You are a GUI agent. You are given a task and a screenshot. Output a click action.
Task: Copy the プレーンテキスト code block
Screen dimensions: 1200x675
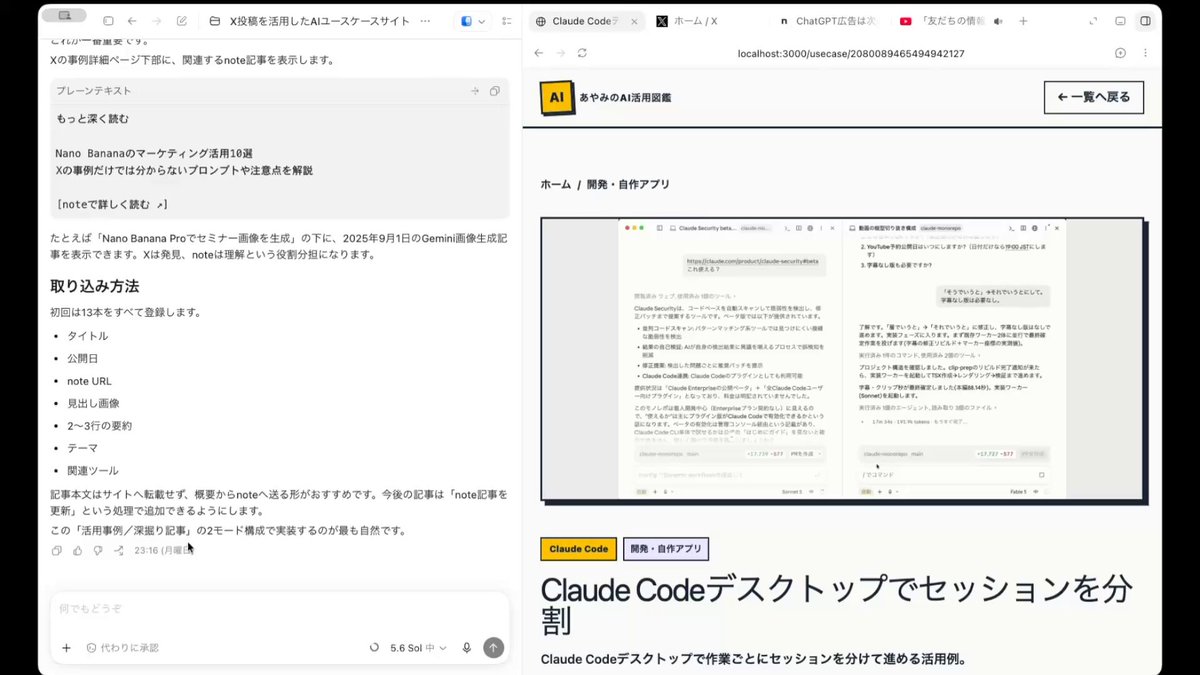tap(494, 91)
